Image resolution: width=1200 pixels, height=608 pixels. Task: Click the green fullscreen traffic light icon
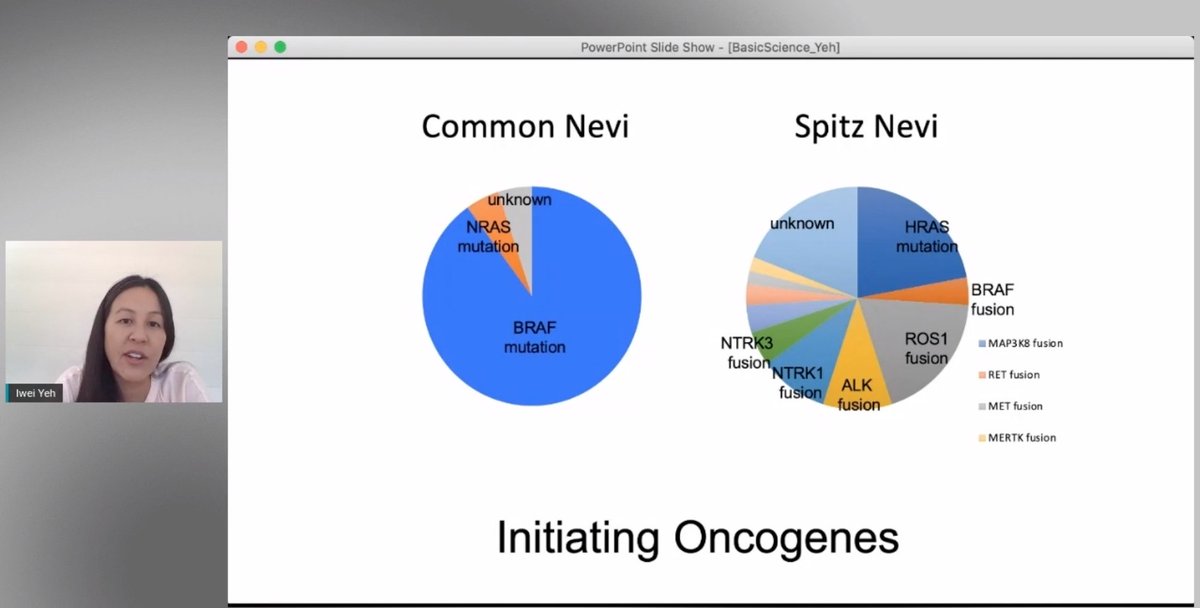point(280,45)
